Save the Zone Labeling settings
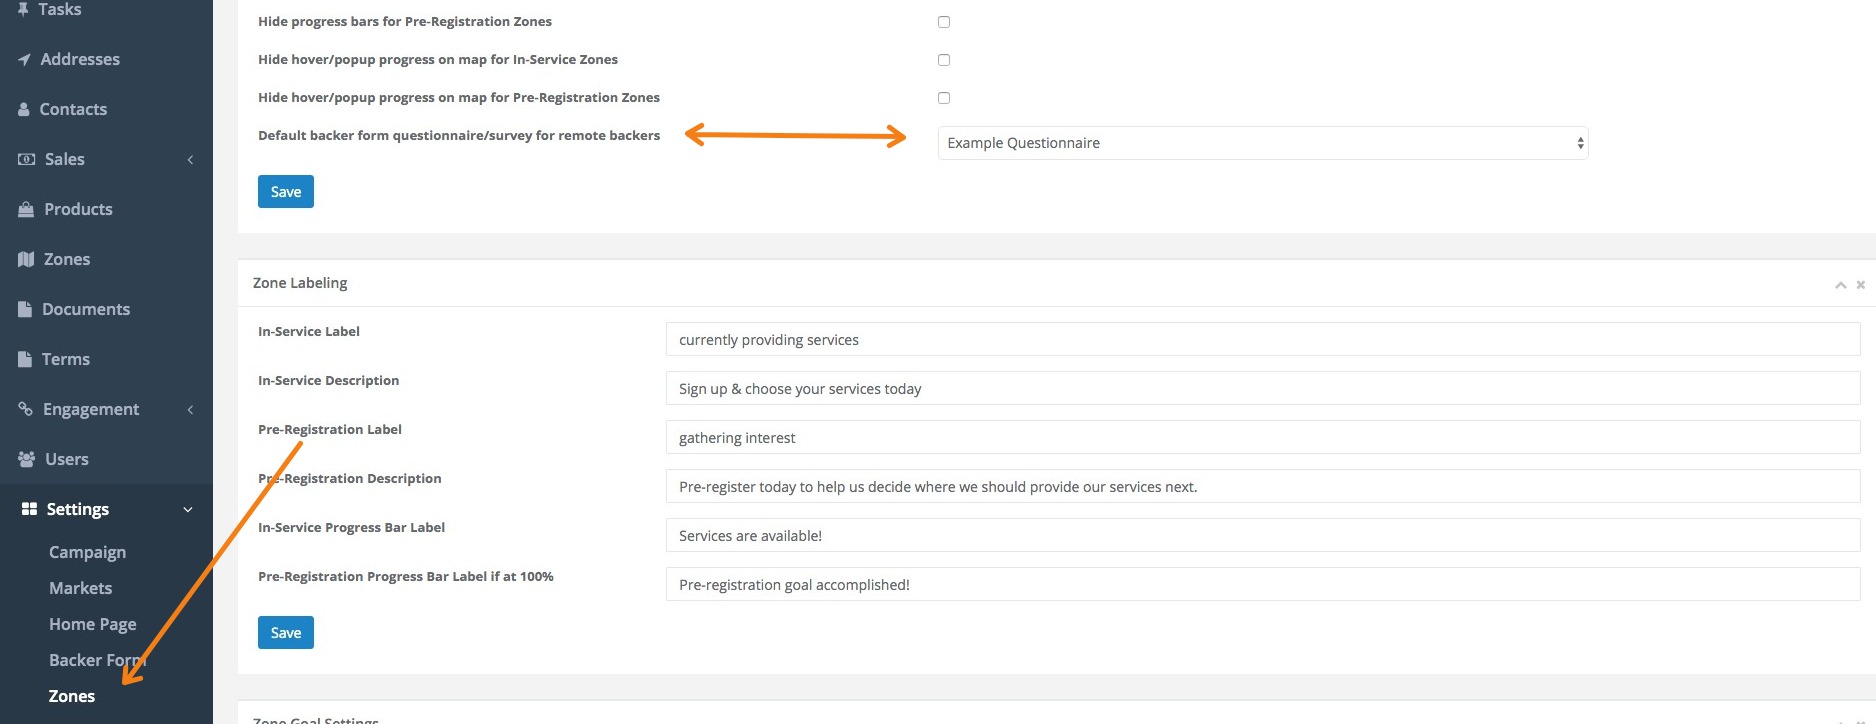Viewport: 1876px width, 724px height. (x=285, y=632)
